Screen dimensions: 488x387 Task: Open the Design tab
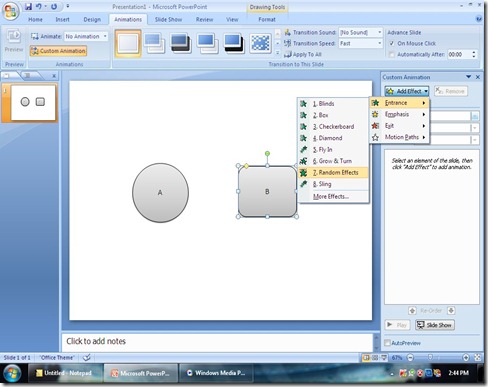pyautogui.click(x=92, y=19)
